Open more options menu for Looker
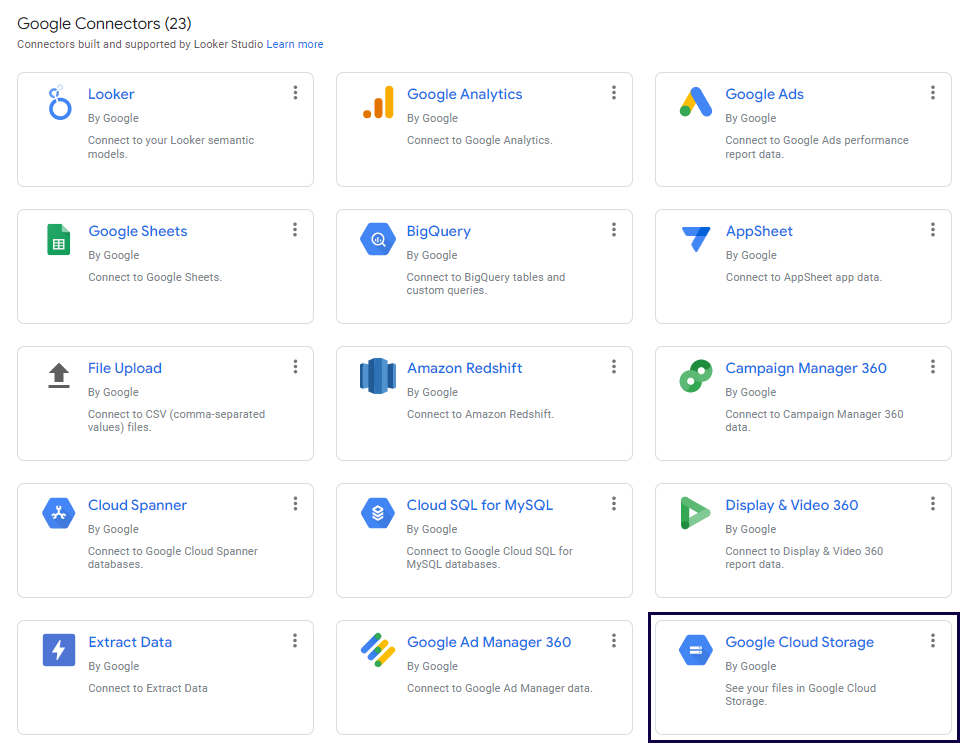 [x=295, y=93]
